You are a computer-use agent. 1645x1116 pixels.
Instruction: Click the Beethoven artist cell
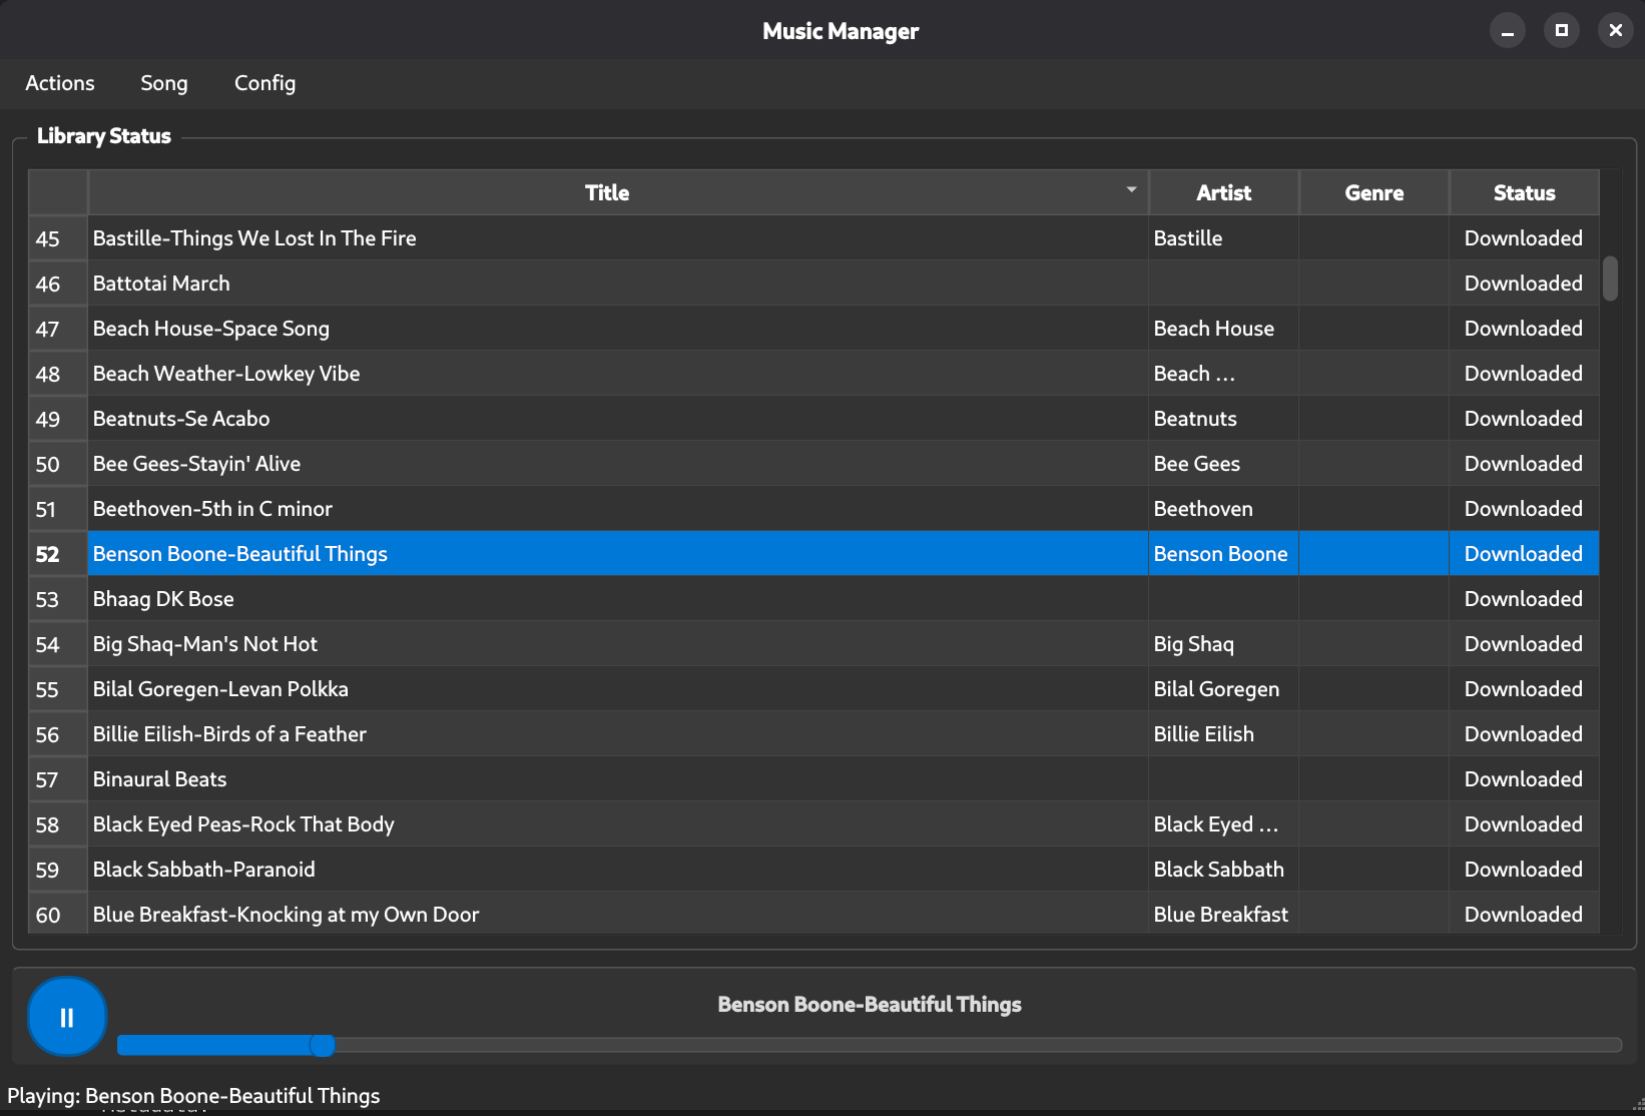[x=1203, y=509]
